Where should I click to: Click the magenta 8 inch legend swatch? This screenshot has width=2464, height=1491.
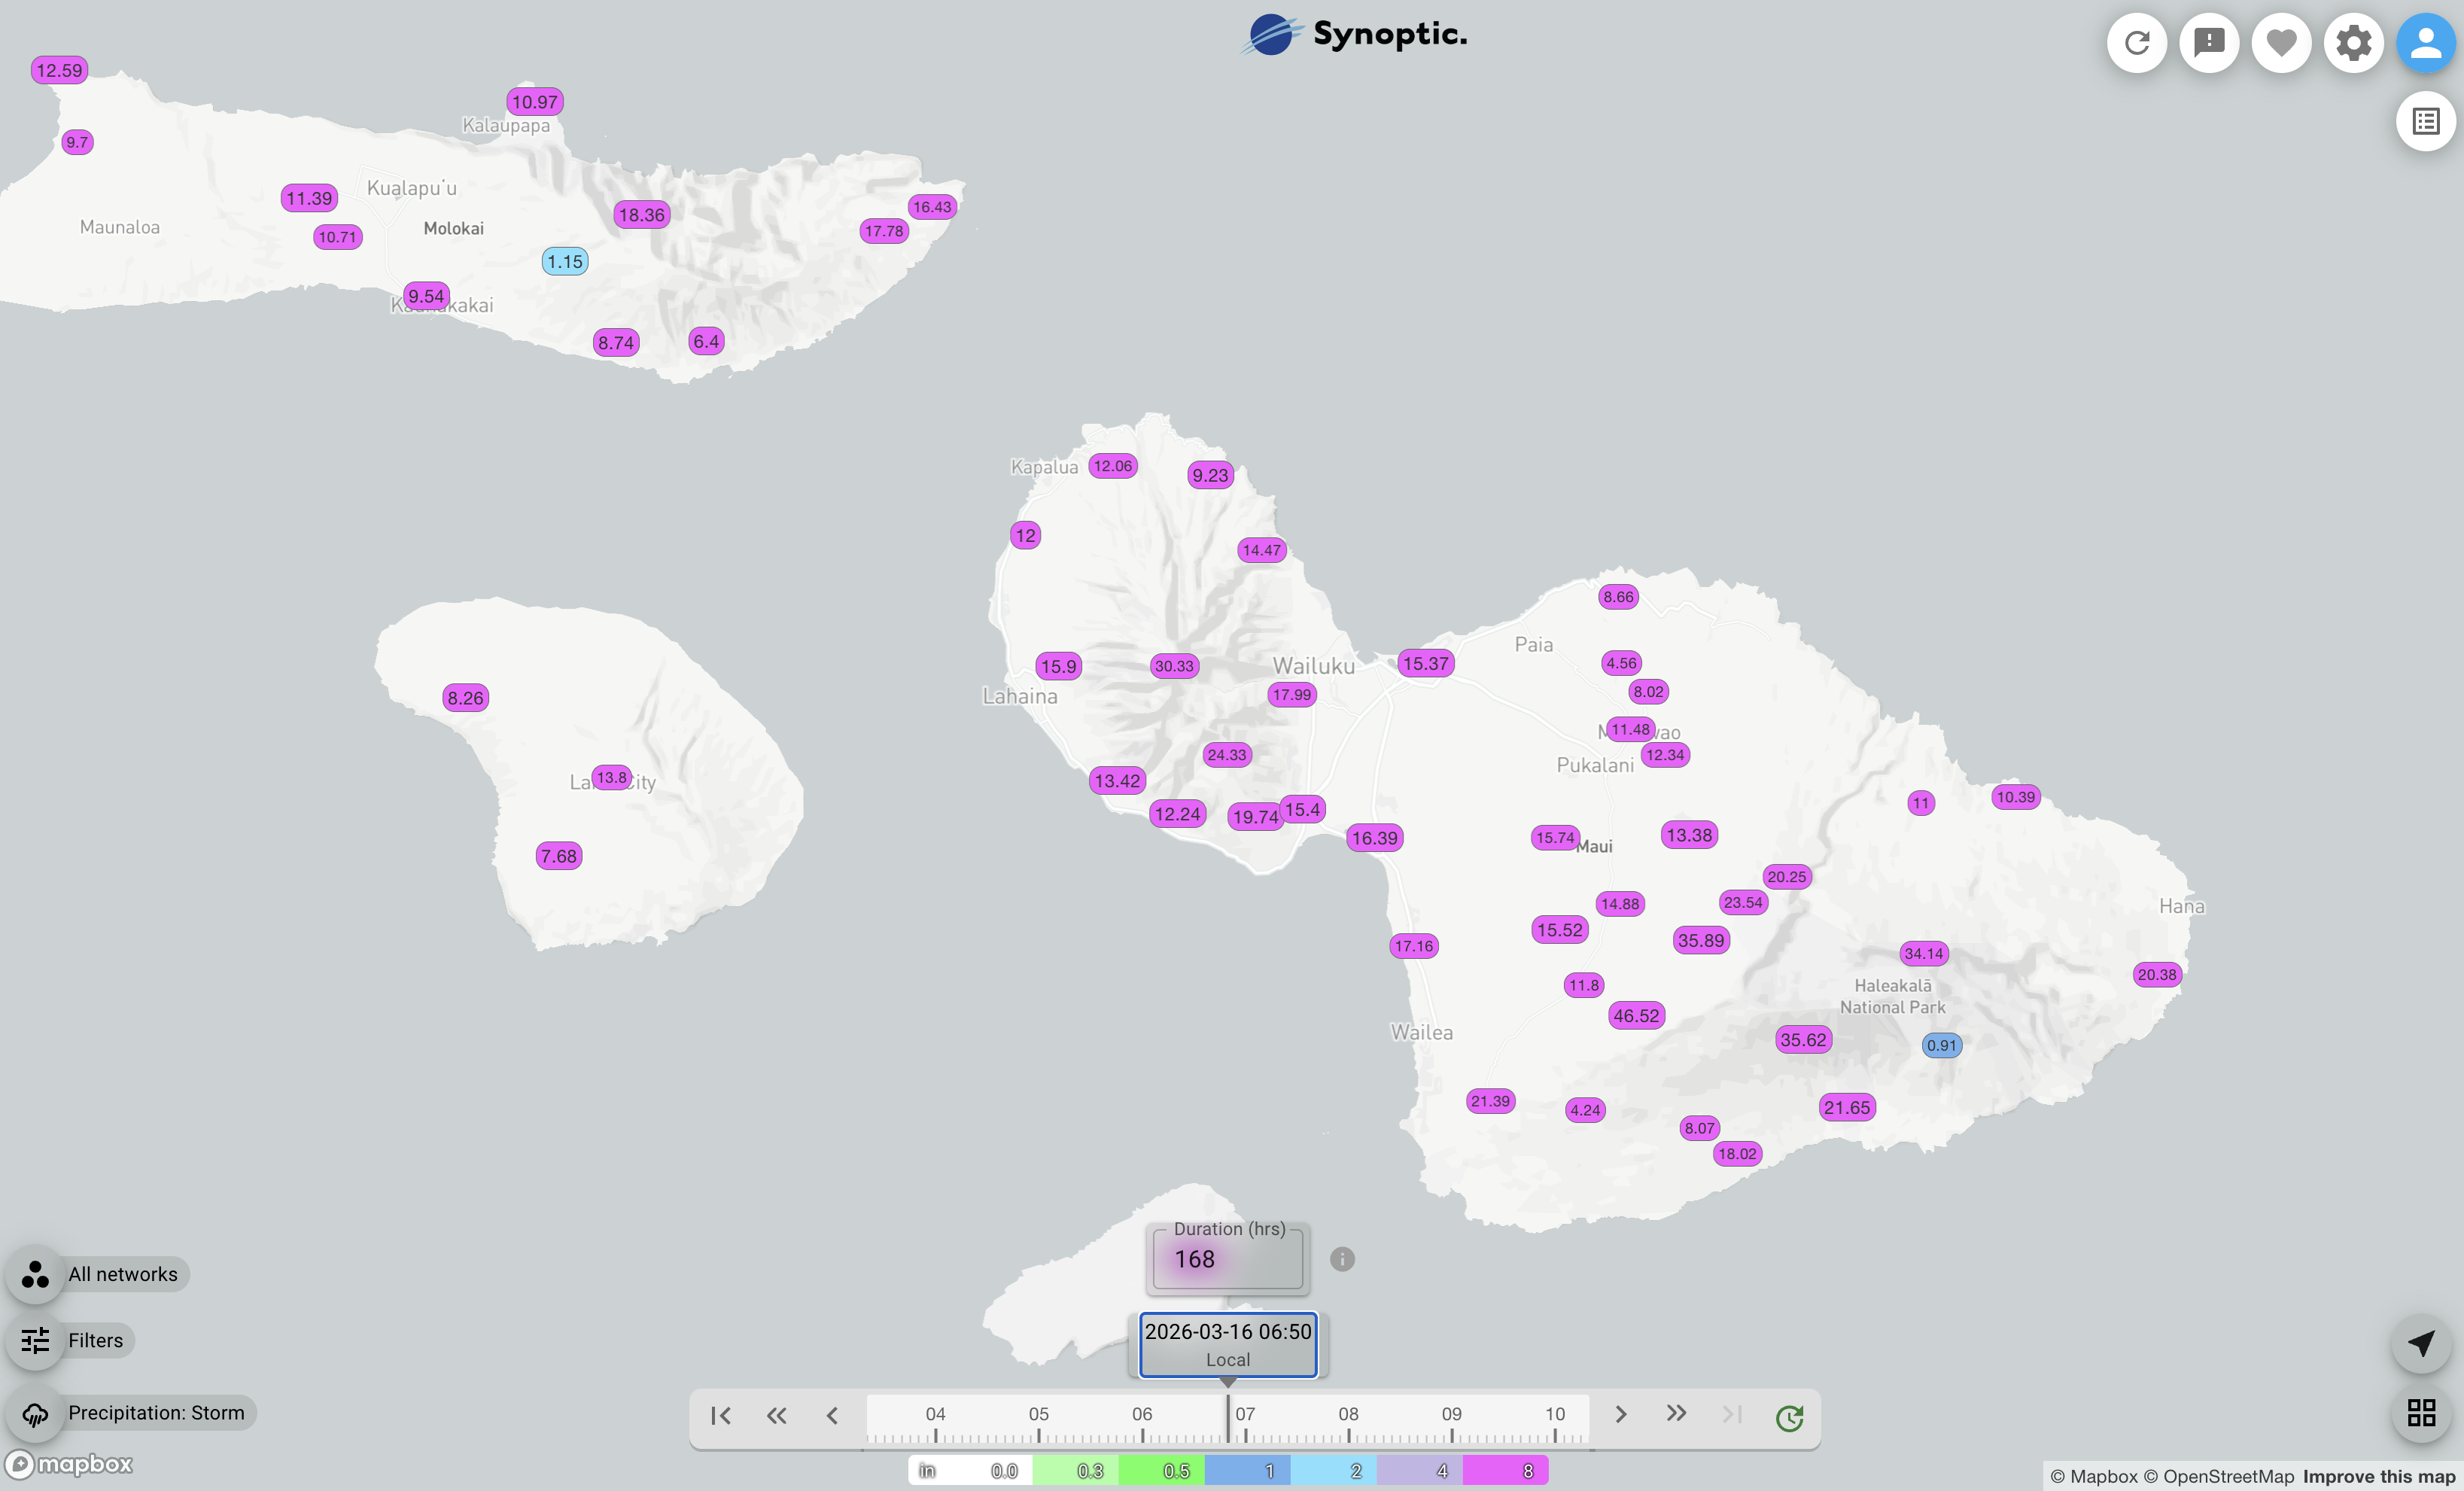pos(1505,1470)
